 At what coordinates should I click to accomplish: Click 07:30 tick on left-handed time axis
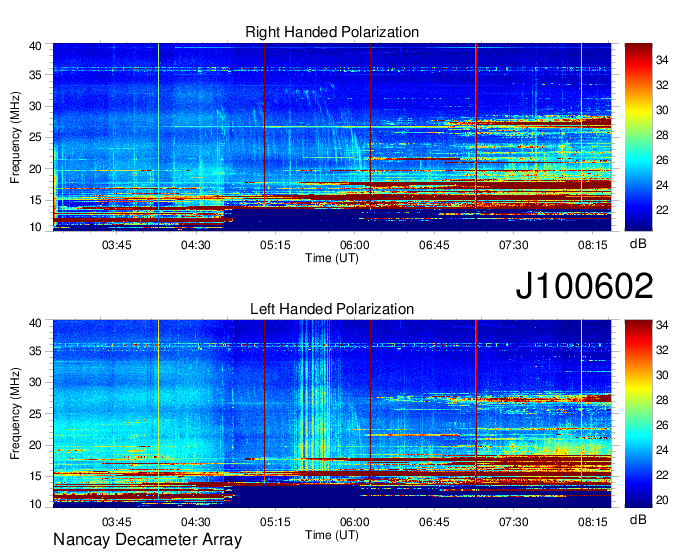[x=513, y=522]
